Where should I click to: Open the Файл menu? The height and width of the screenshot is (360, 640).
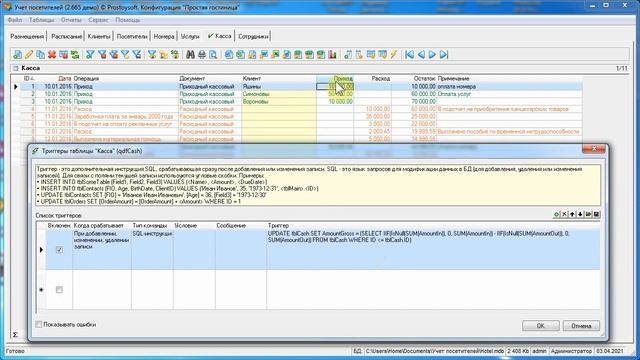[x=15, y=20]
